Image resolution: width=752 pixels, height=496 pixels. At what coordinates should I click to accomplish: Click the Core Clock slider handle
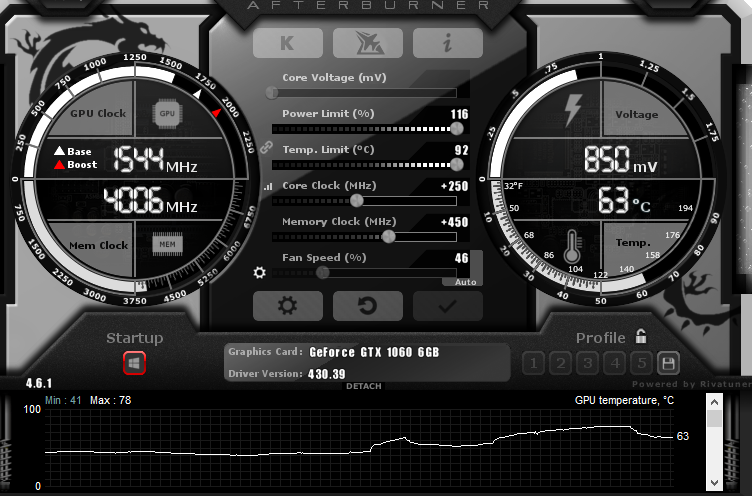tap(356, 201)
